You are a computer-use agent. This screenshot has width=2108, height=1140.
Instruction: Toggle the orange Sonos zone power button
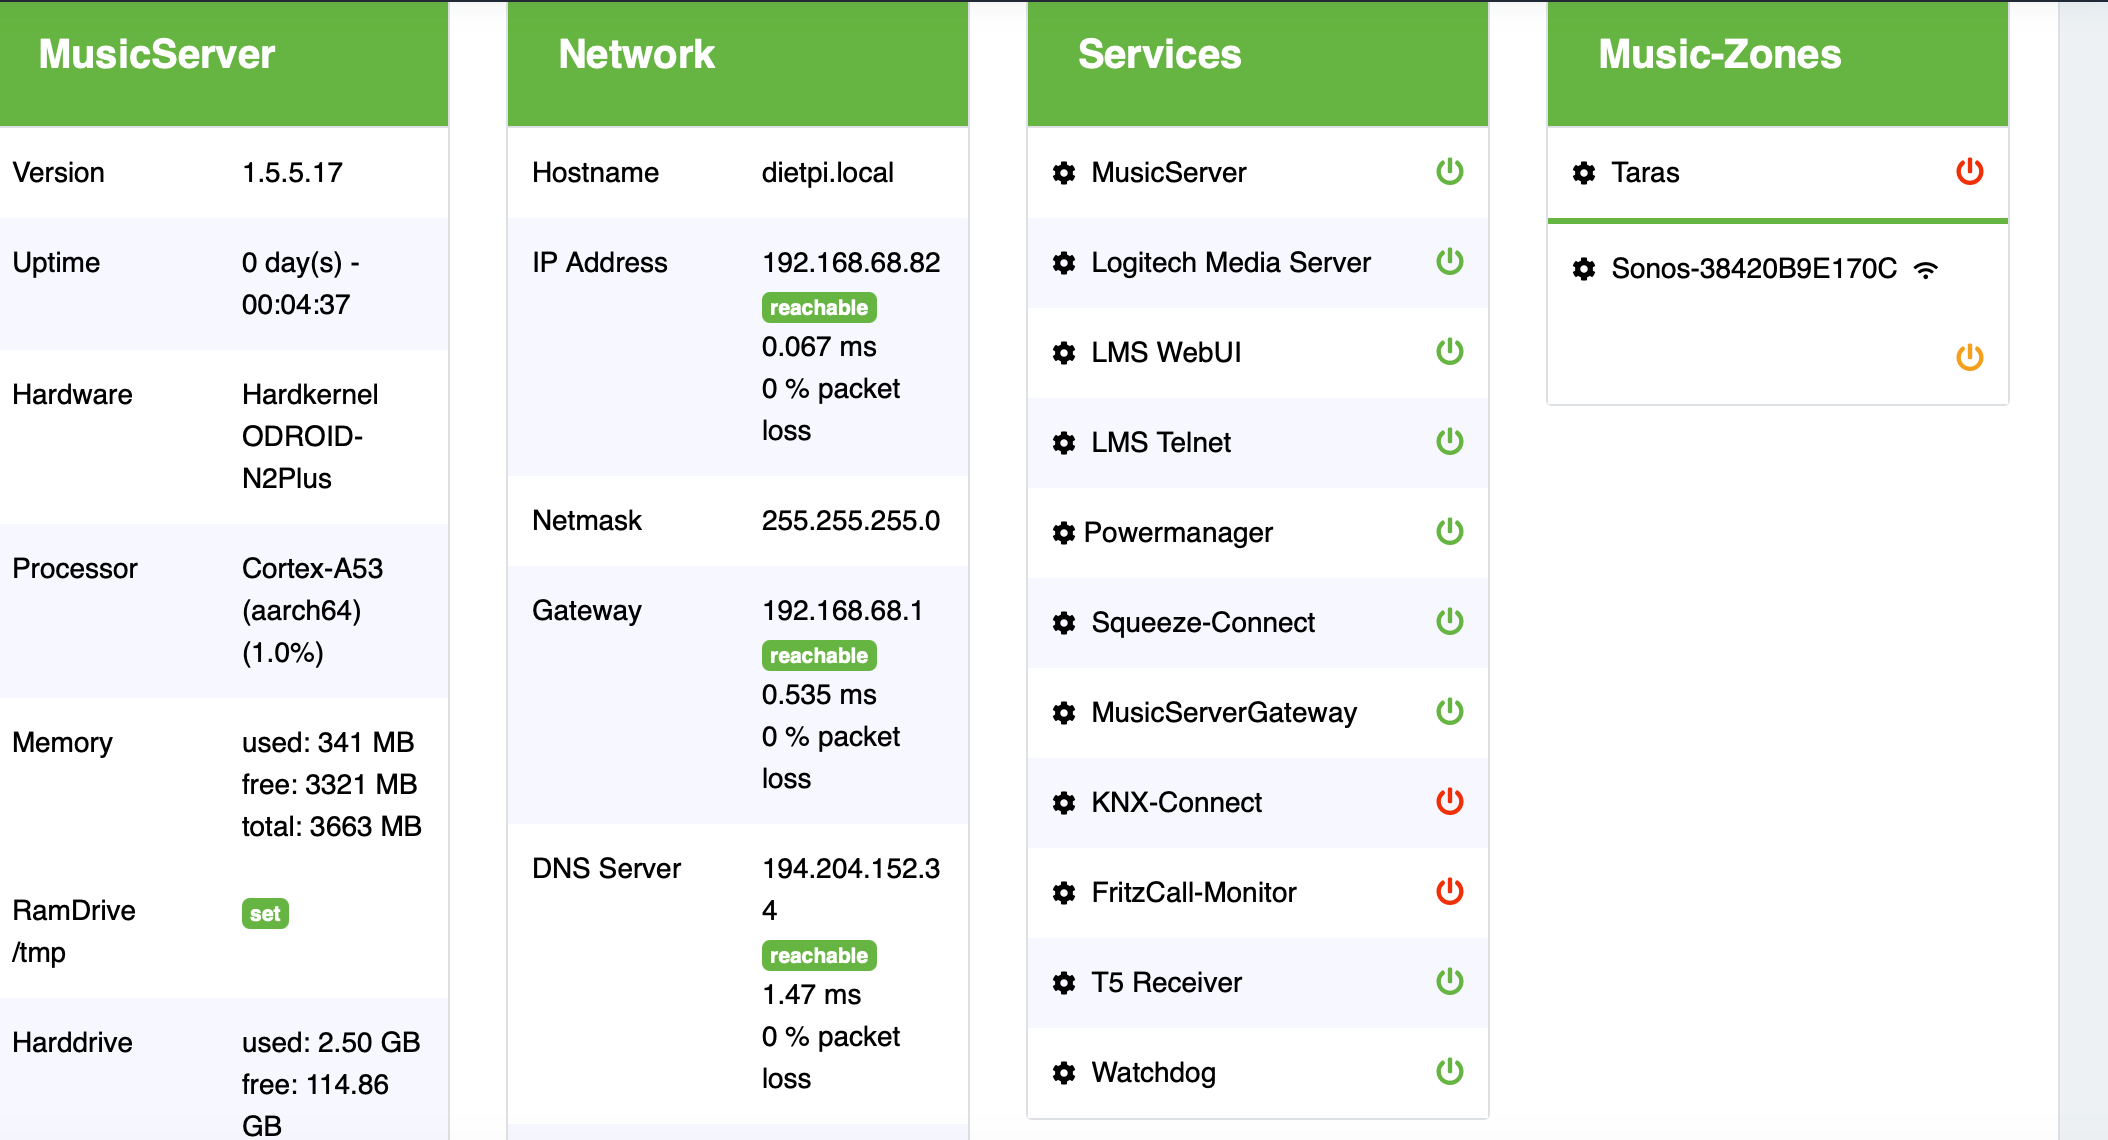tap(1970, 357)
